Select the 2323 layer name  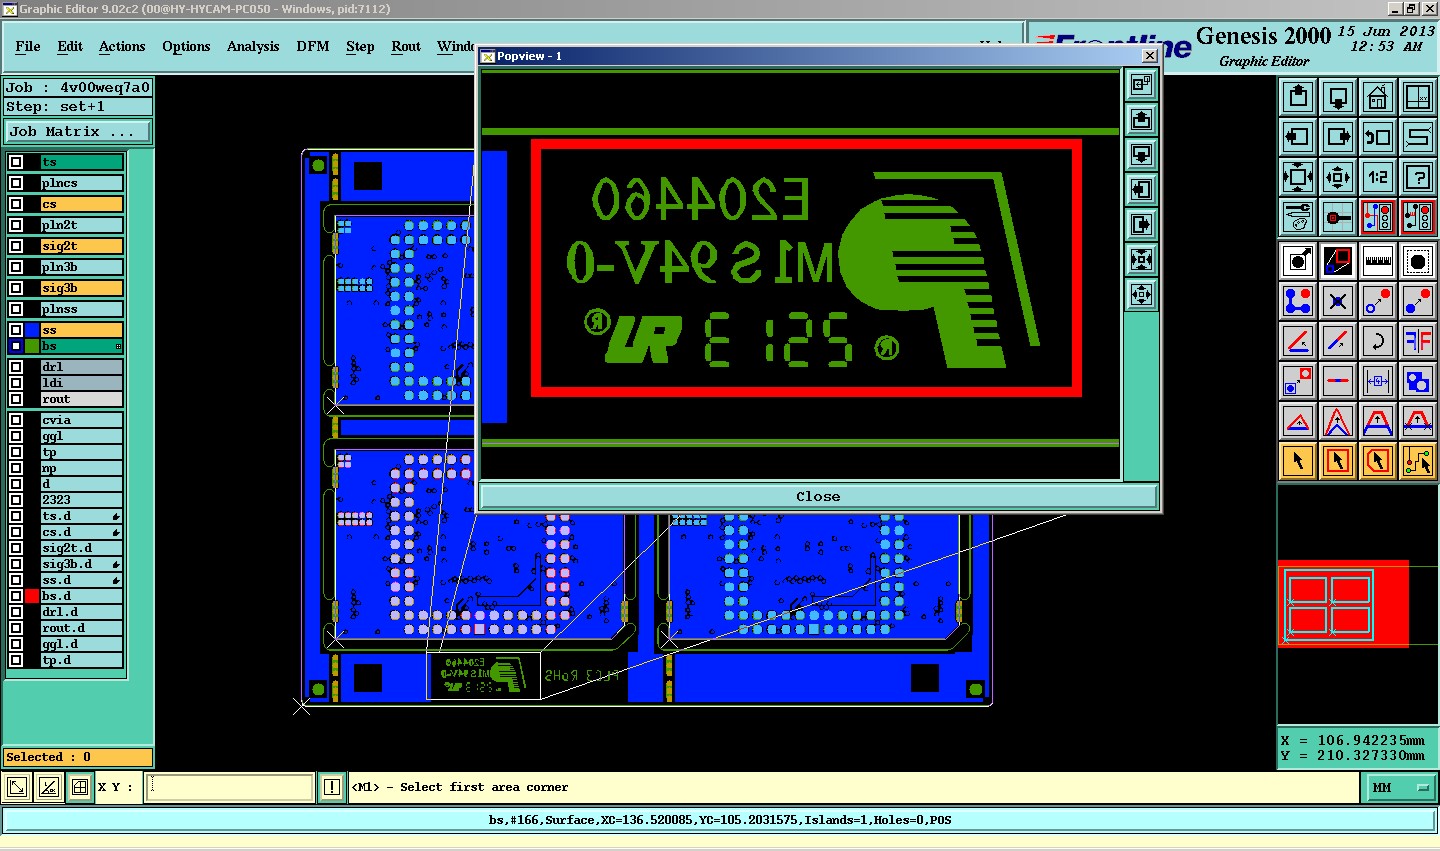tap(81, 500)
